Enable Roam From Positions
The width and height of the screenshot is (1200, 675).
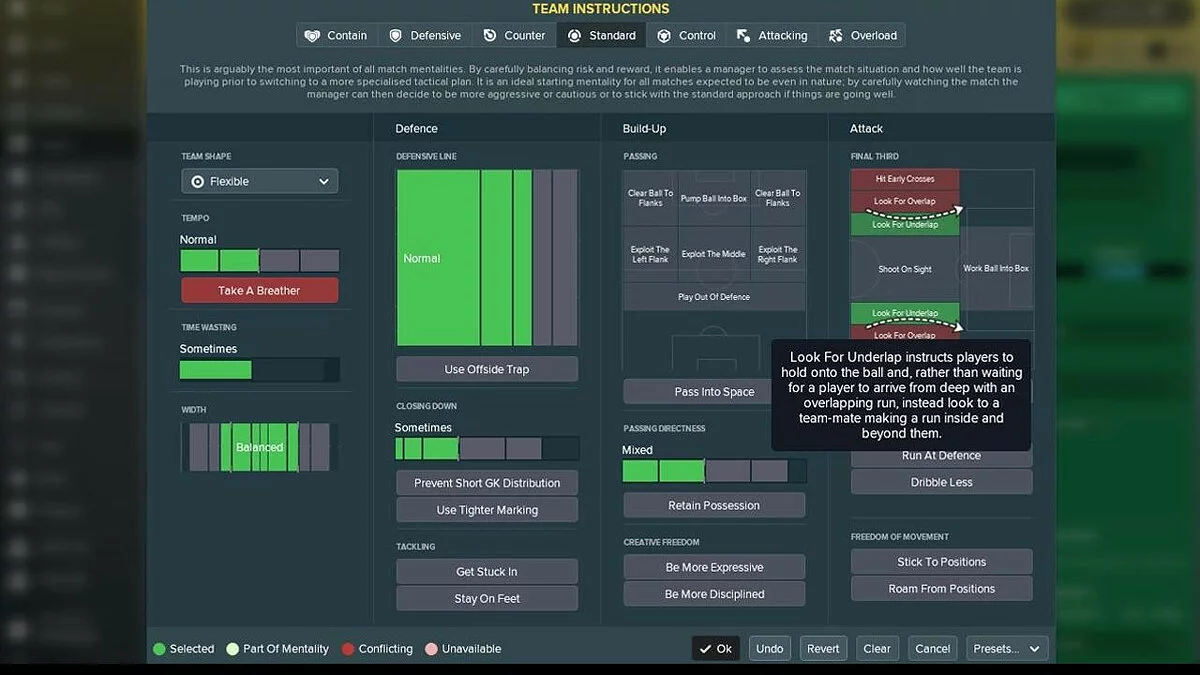coord(940,588)
